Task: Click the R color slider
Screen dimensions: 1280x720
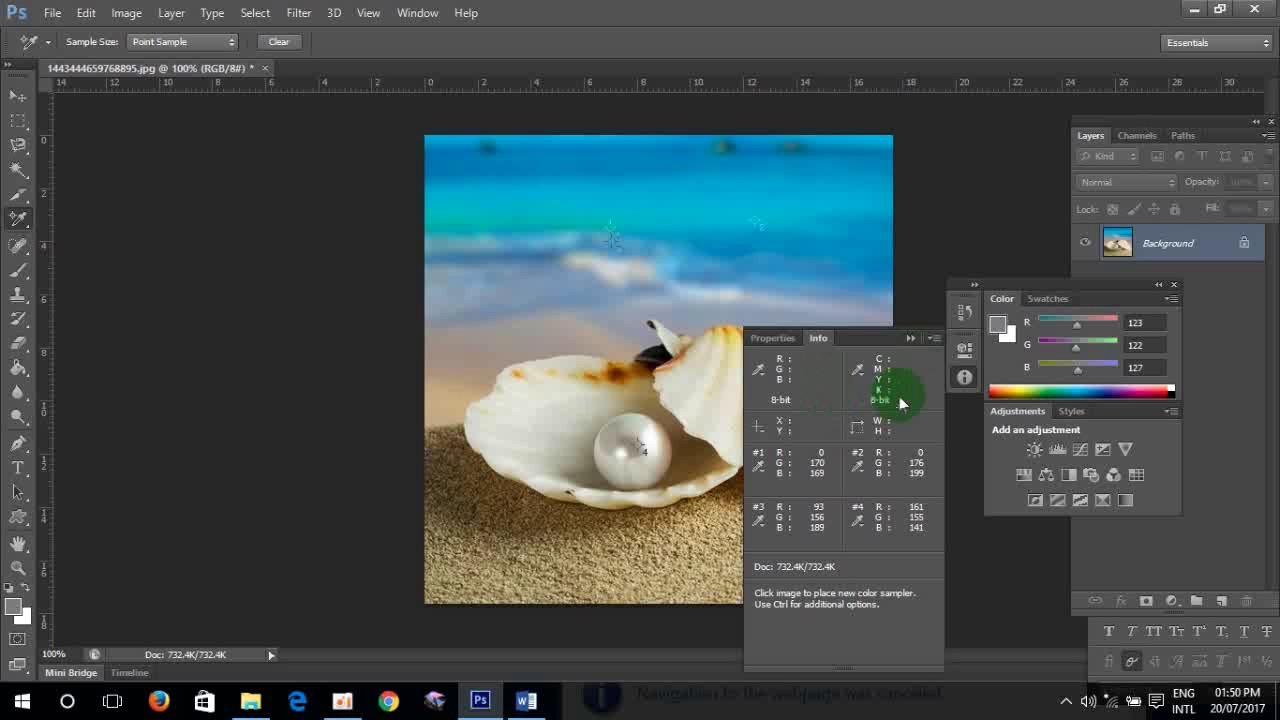Action: pyautogui.click(x=1077, y=322)
